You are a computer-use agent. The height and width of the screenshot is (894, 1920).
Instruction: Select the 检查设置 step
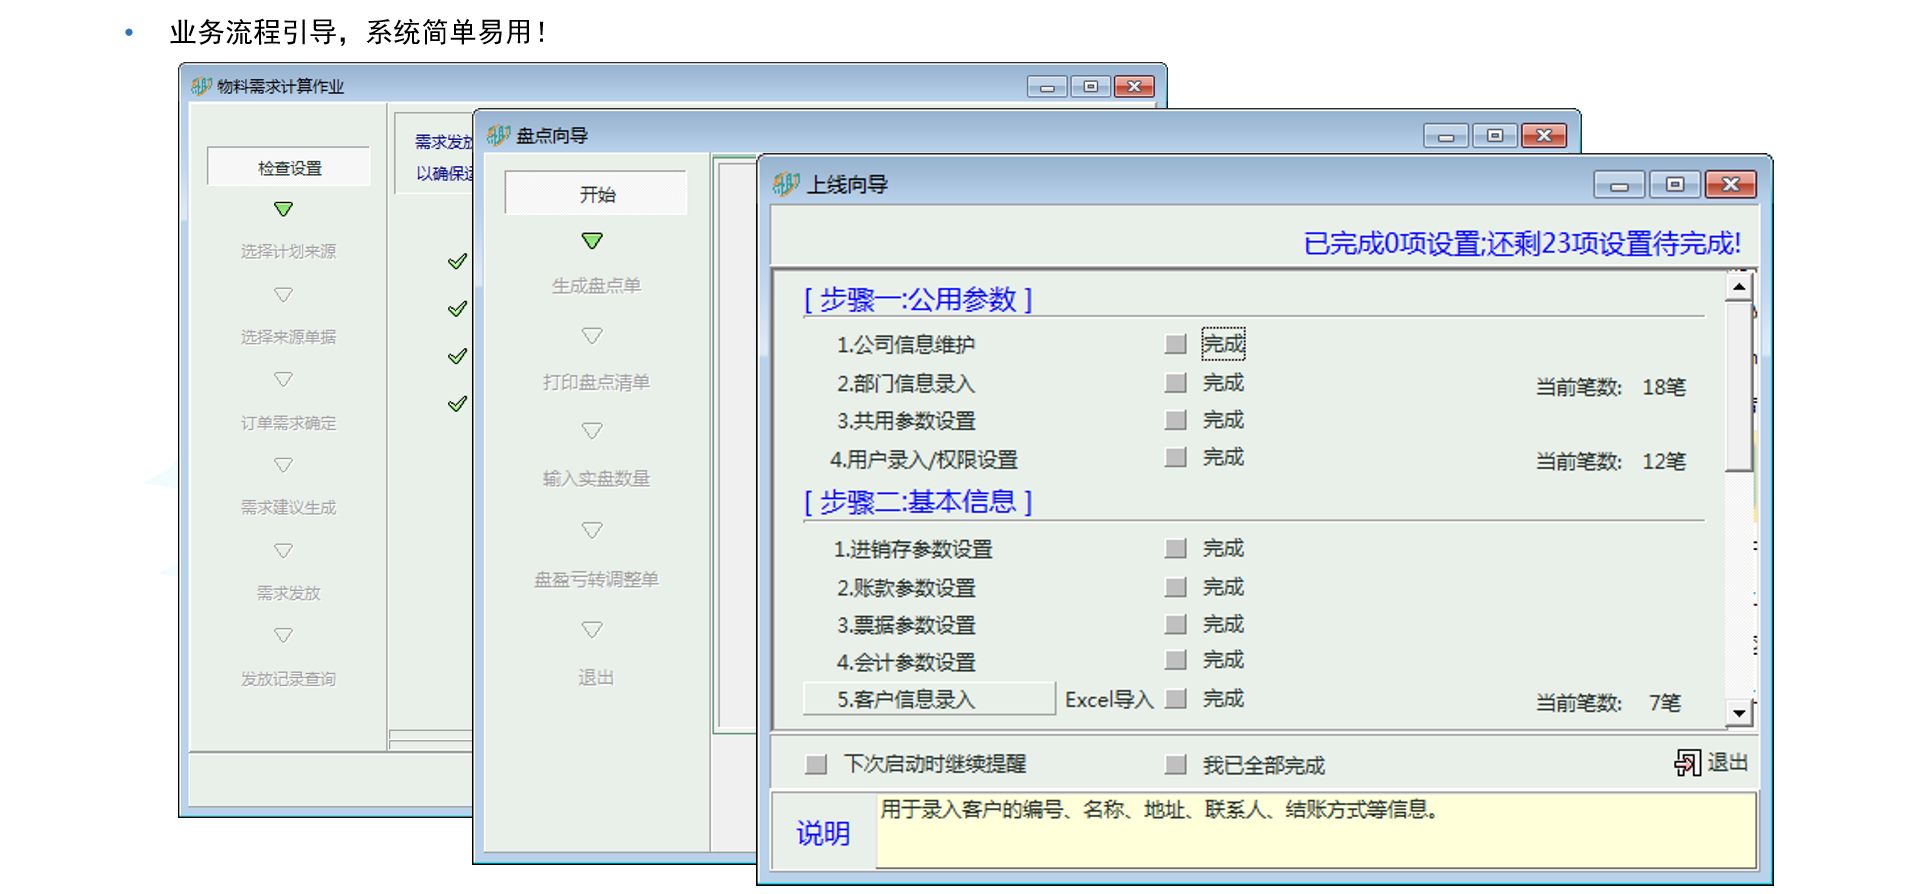289,168
